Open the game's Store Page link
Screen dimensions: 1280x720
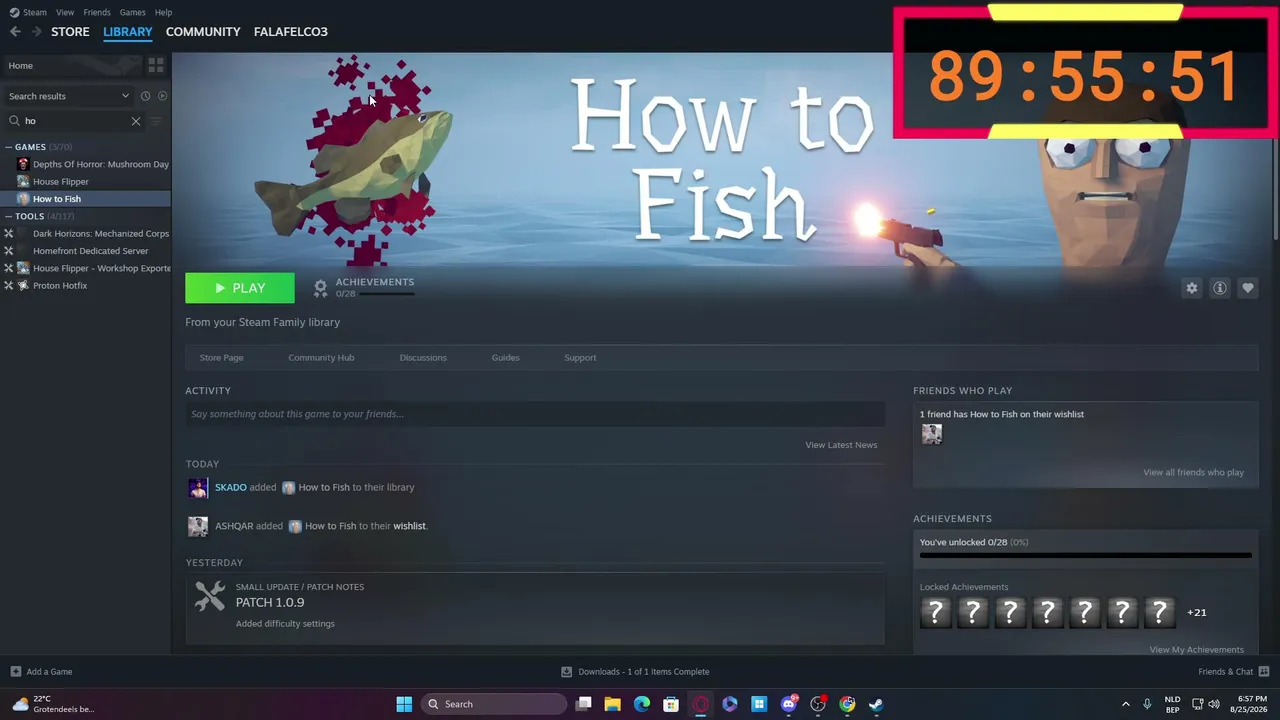(221, 358)
